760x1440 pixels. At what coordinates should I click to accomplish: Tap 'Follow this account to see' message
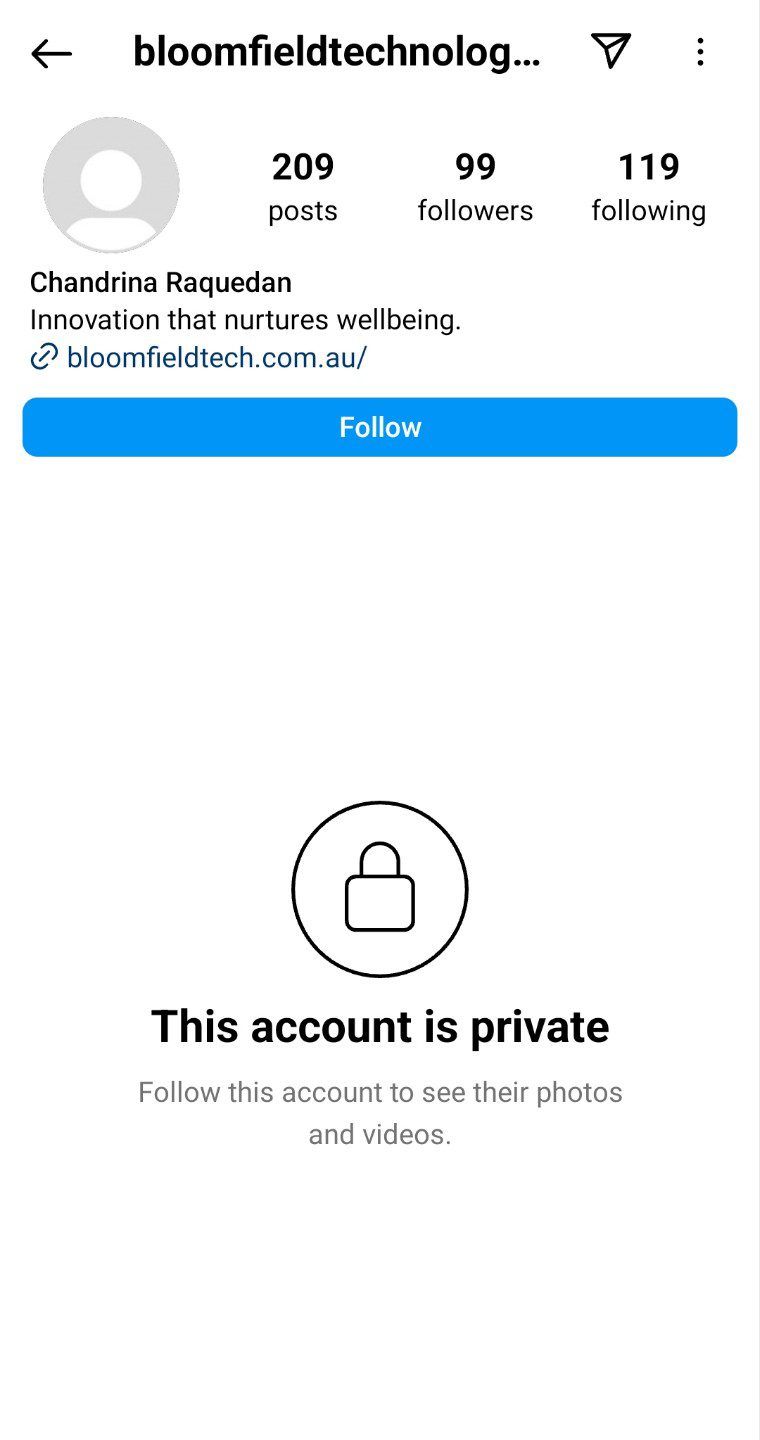[x=380, y=1092]
